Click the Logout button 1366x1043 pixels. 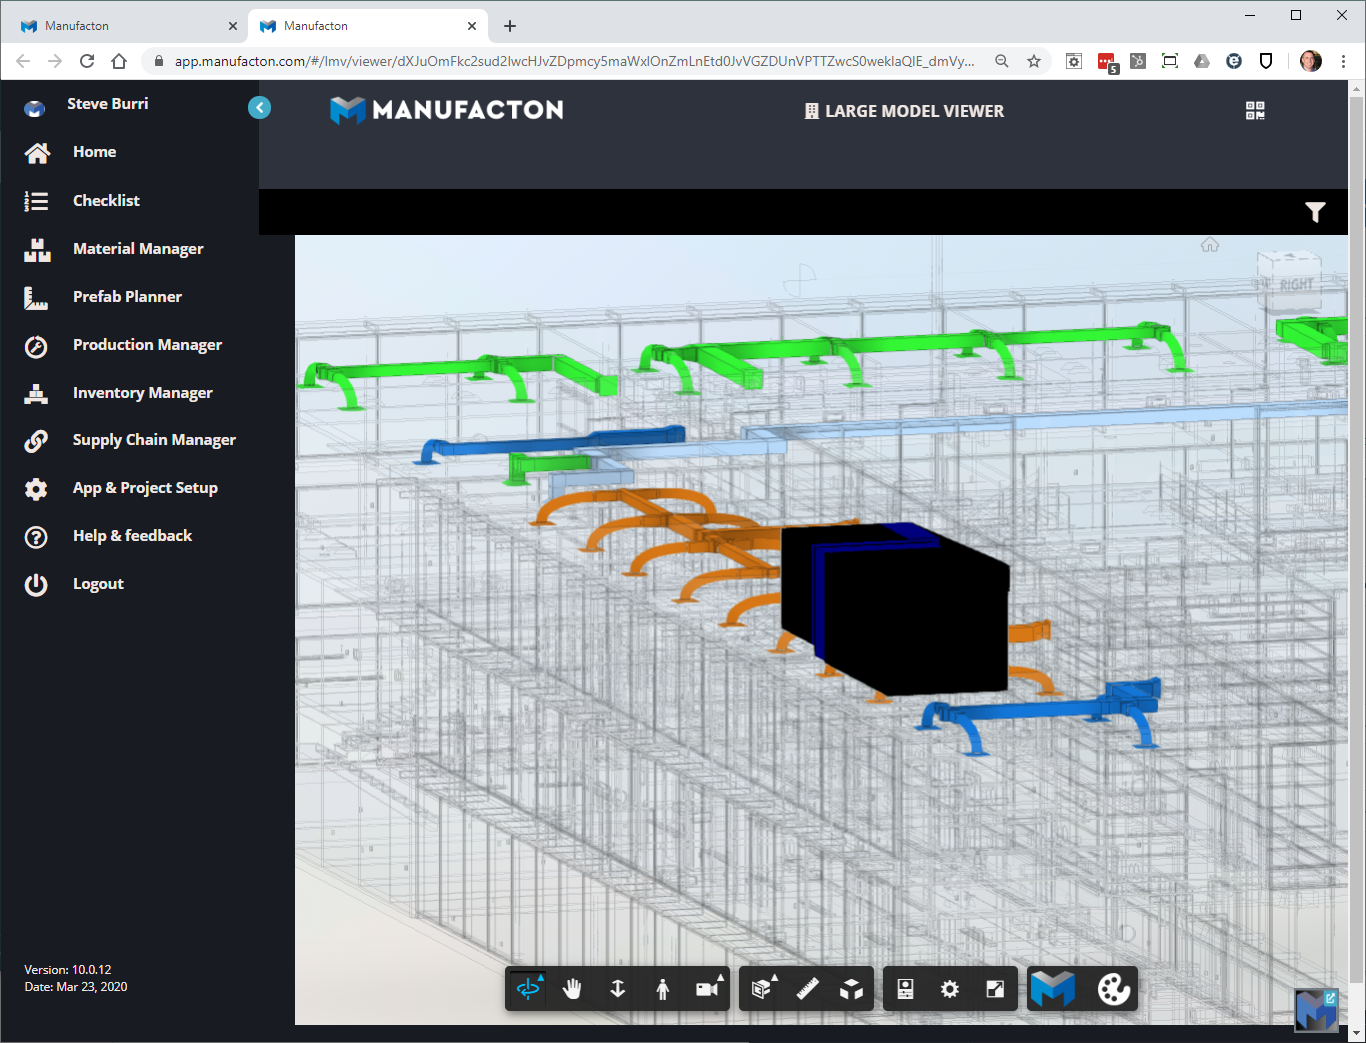tap(97, 583)
